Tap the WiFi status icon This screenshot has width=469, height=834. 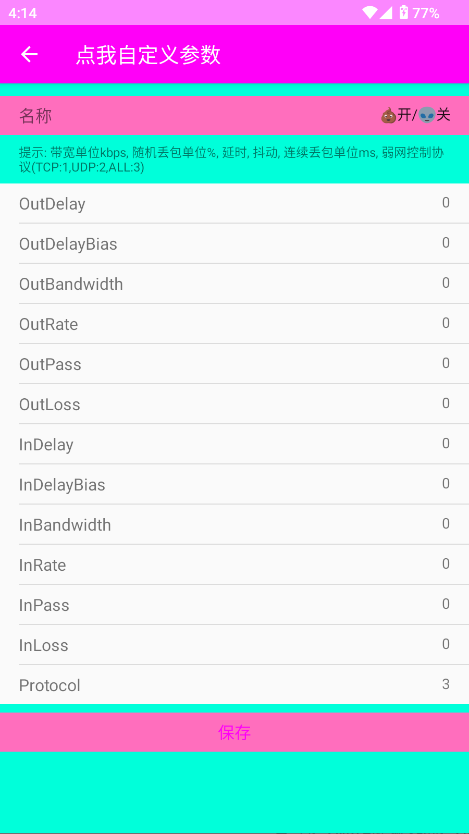(x=369, y=13)
